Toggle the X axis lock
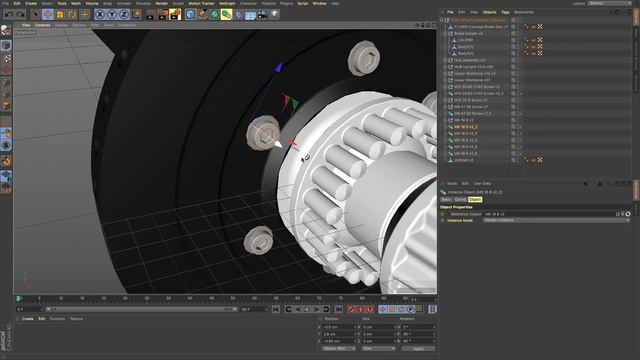Screen dimensions: 640x360 pos(100,15)
